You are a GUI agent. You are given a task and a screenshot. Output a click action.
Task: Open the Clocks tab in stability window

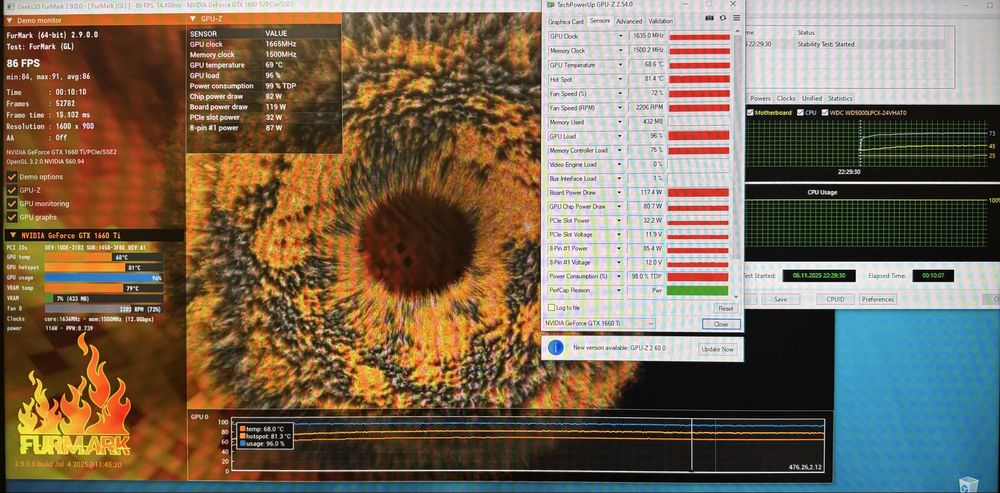click(x=786, y=99)
